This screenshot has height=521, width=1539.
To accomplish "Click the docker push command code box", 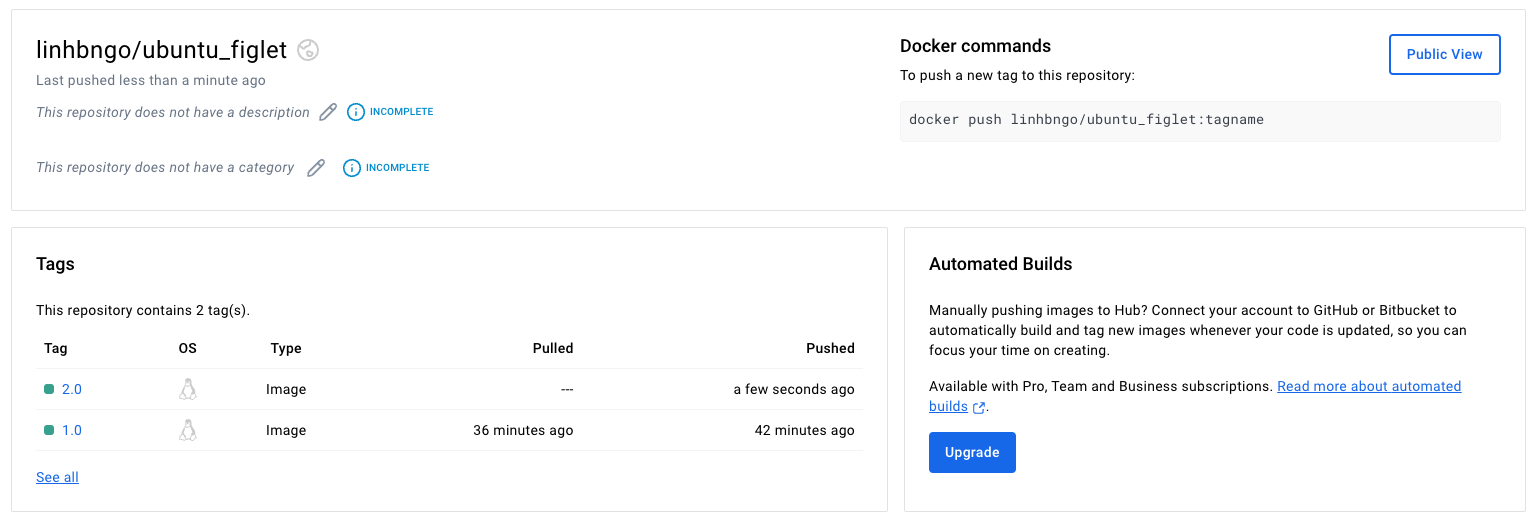I will 1199,120.
